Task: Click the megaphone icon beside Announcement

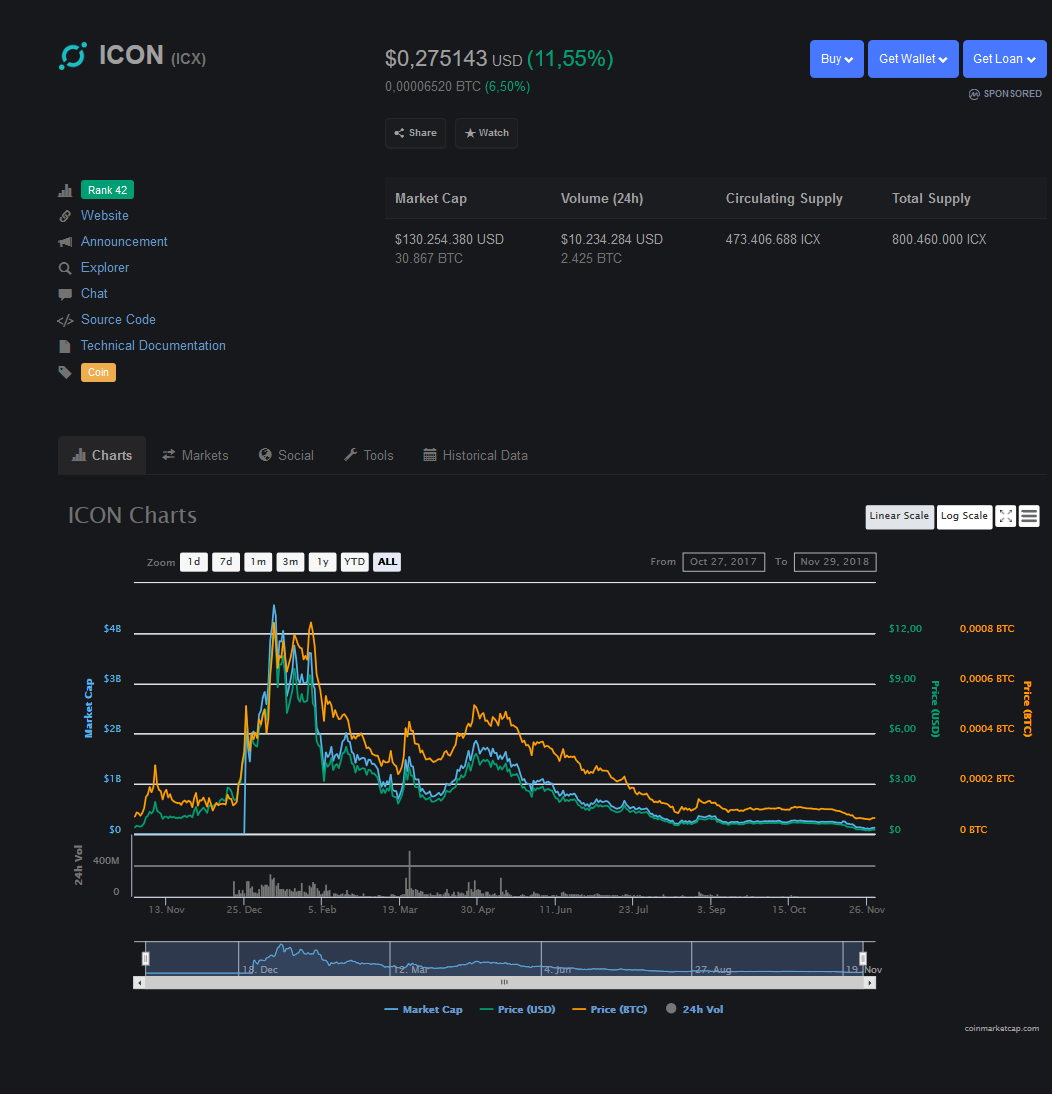Action: 65,242
